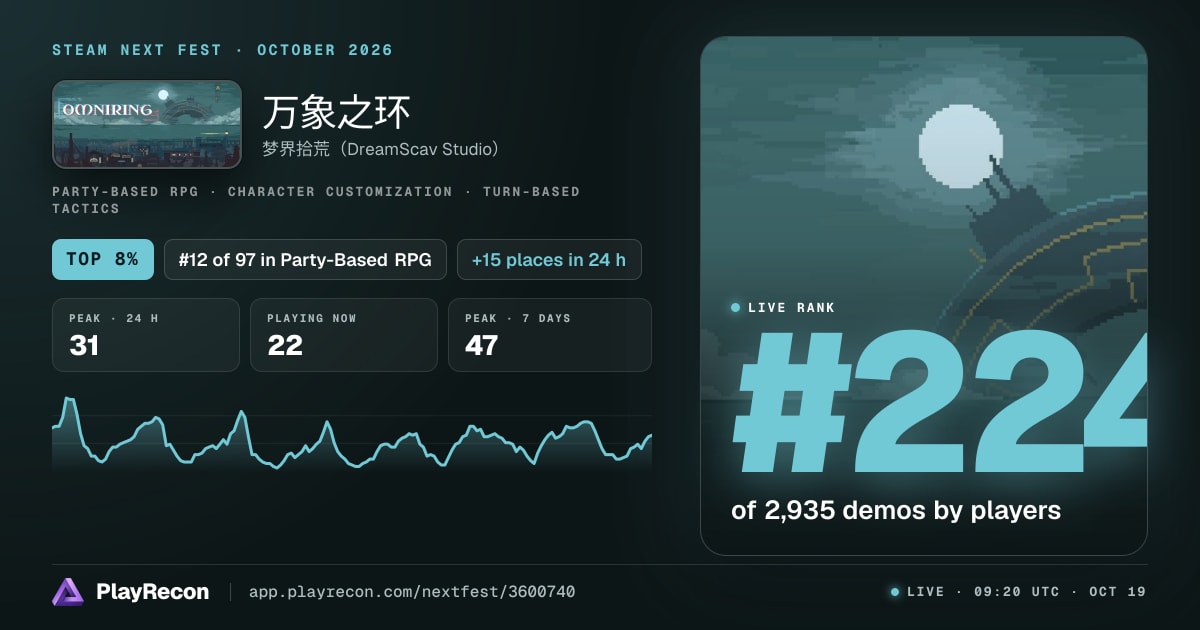1200x630 pixels.
Task: Click the Omniring game capsule thumbnail
Action: [147, 124]
